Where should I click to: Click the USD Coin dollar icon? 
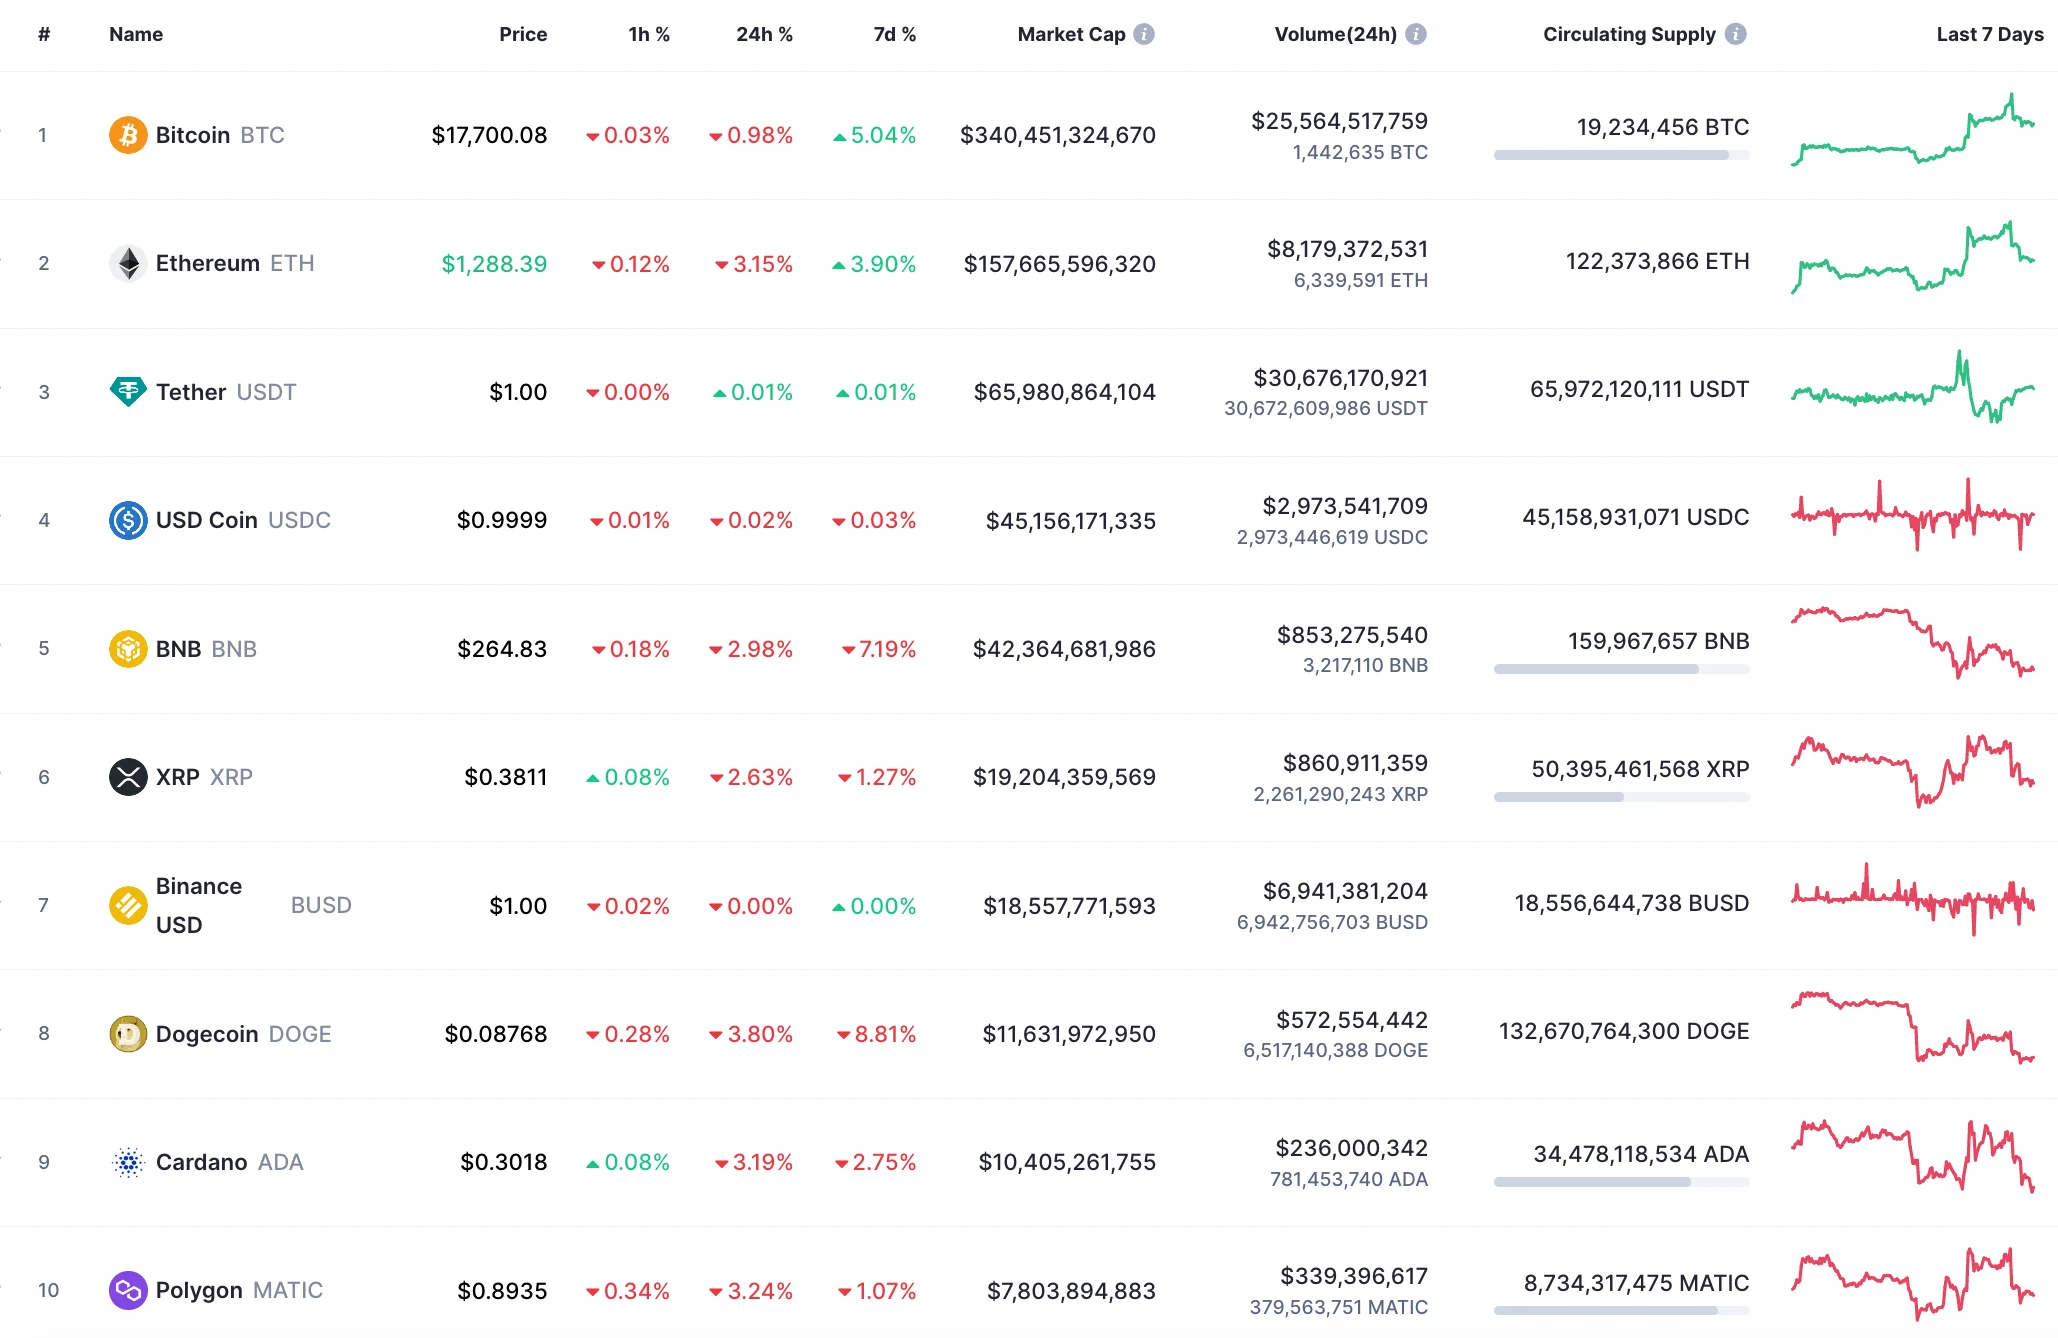[x=126, y=519]
